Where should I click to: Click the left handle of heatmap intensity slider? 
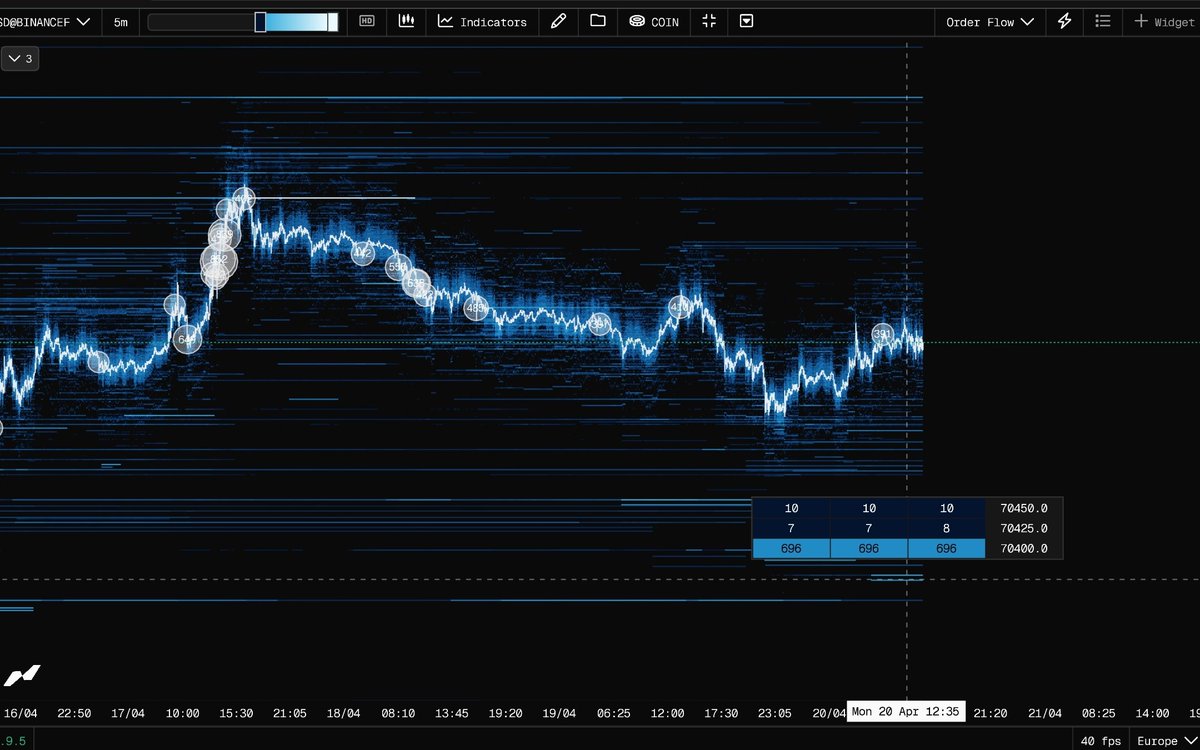260,21
